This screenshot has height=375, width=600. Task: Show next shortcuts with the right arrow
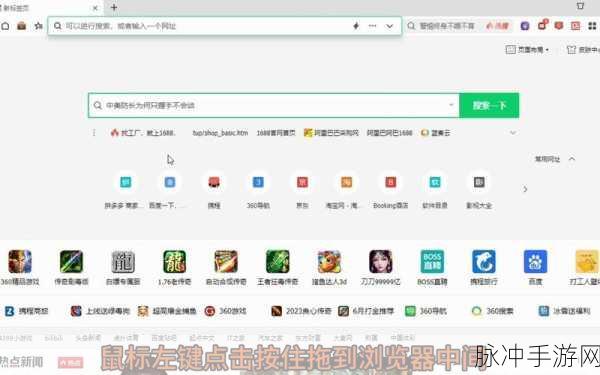point(525,189)
